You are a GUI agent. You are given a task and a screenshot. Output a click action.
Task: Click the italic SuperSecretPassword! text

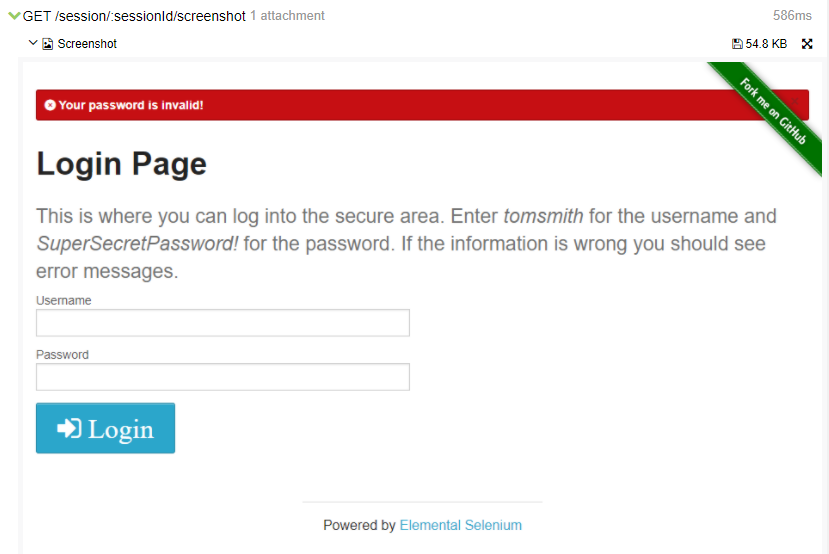click(x=137, y=243)
